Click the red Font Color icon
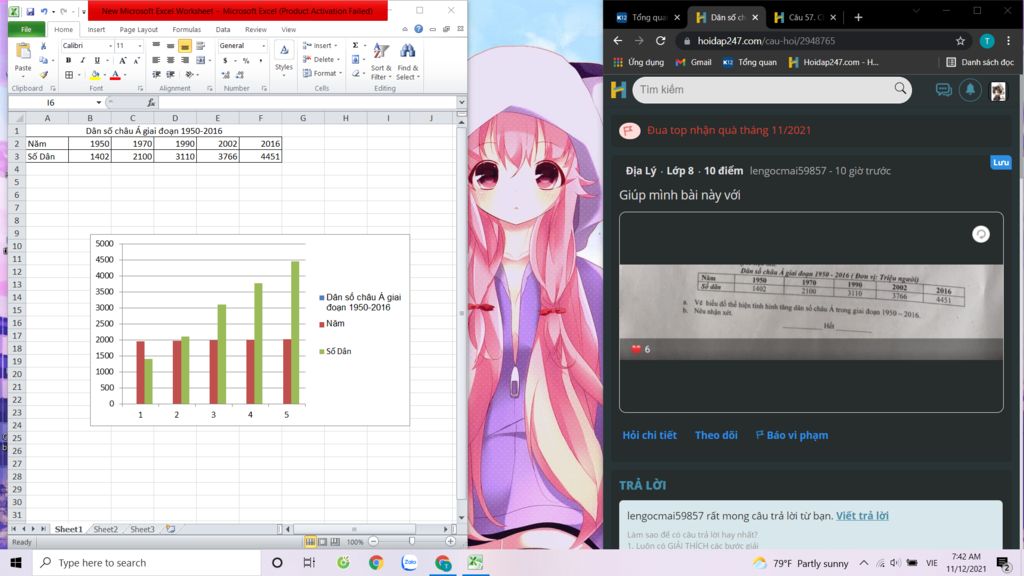 click(x=116, y=75)
